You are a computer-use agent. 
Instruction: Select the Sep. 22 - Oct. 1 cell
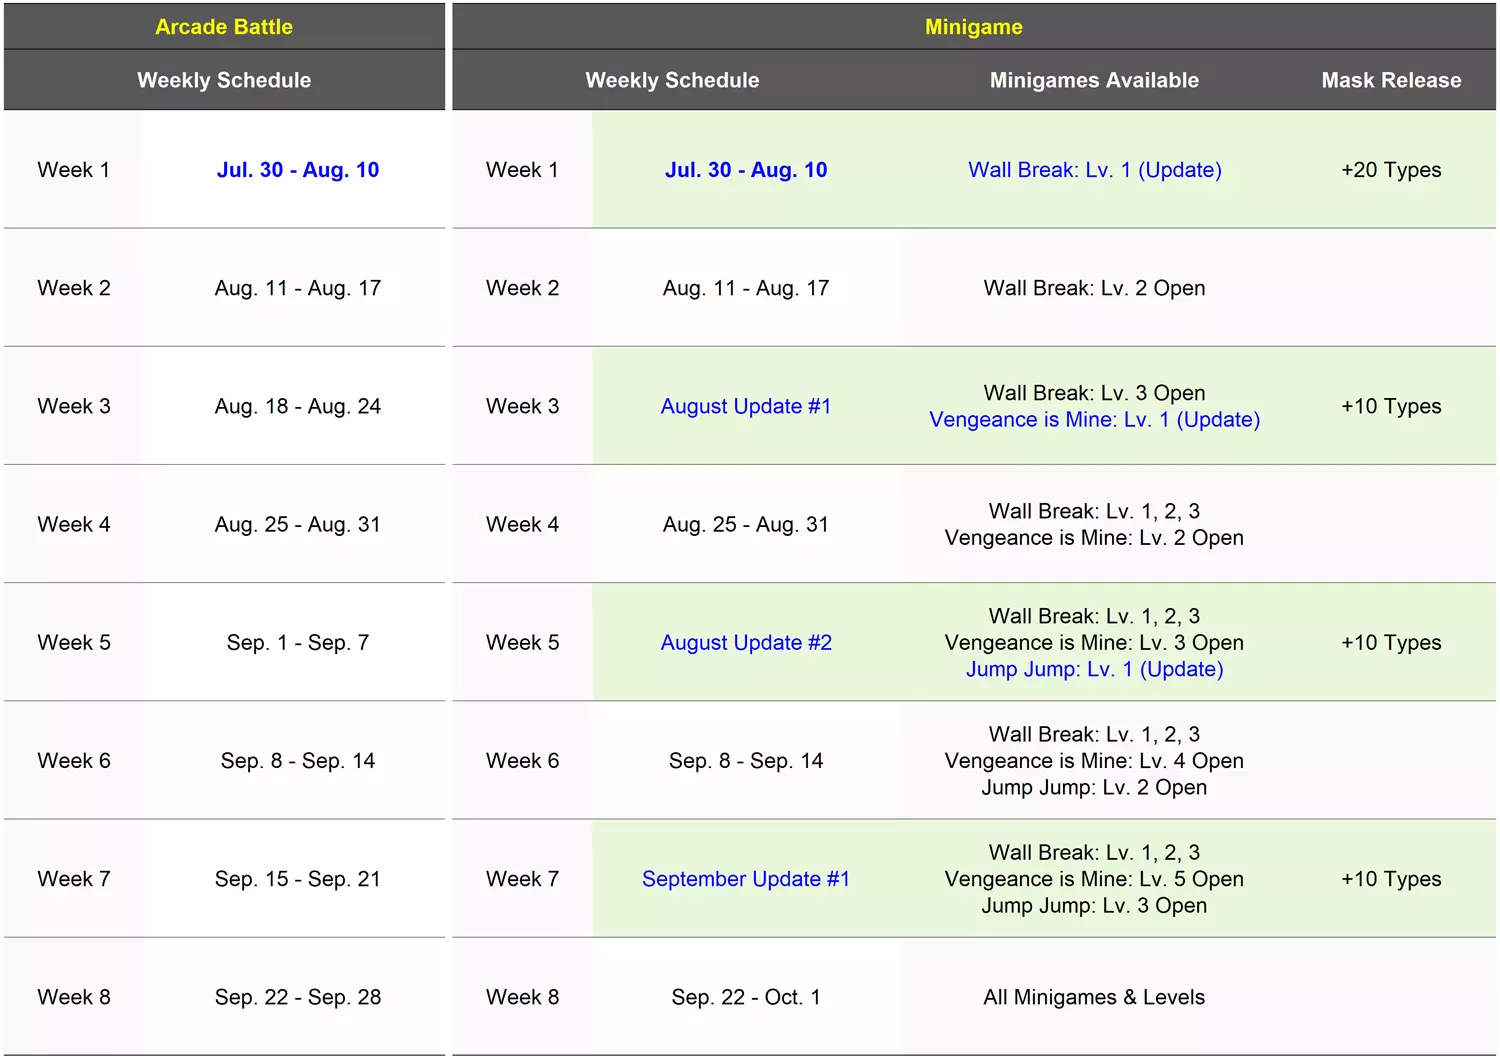[x=745, y=997]
